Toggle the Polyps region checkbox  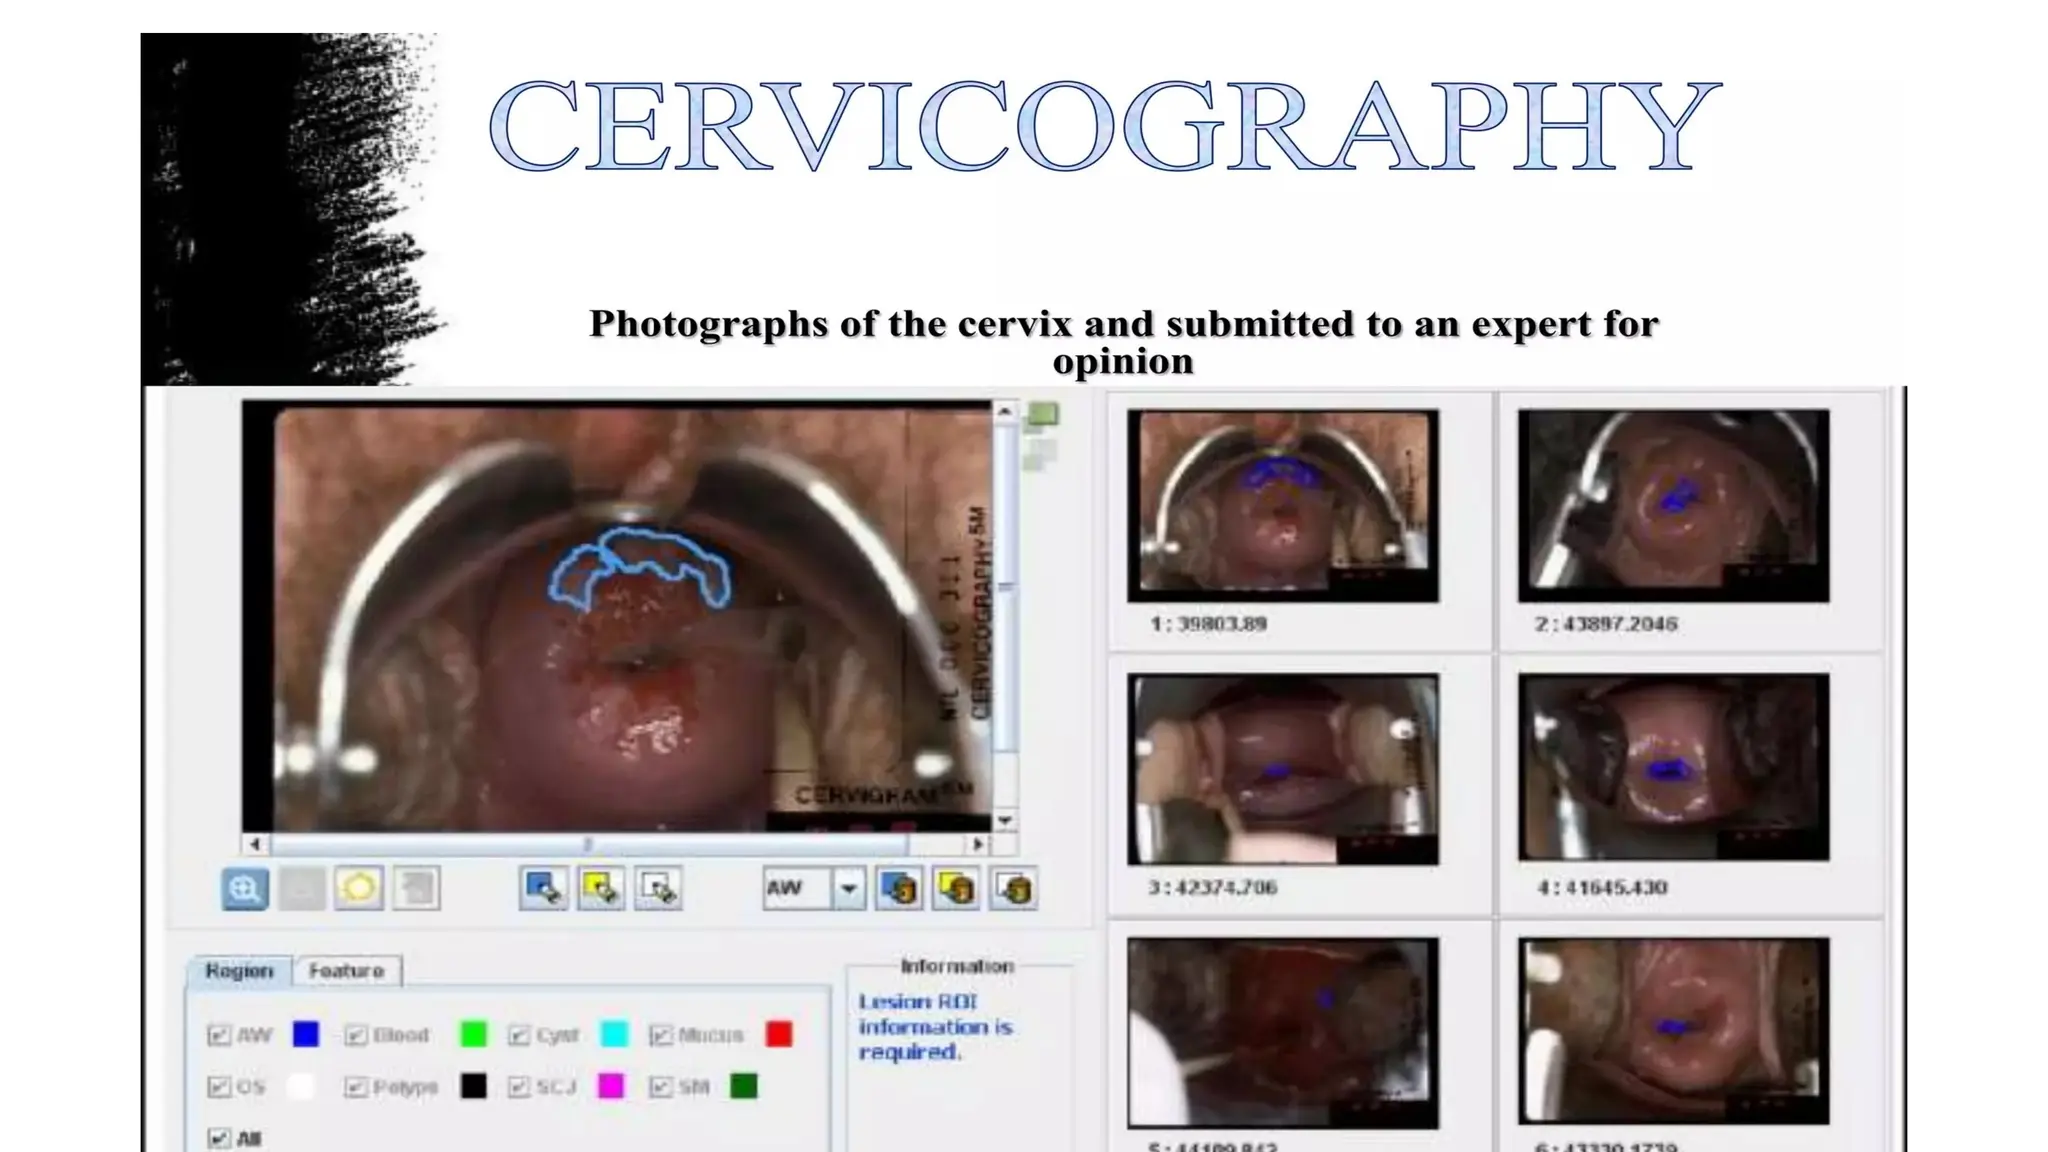click(355, 1087)
